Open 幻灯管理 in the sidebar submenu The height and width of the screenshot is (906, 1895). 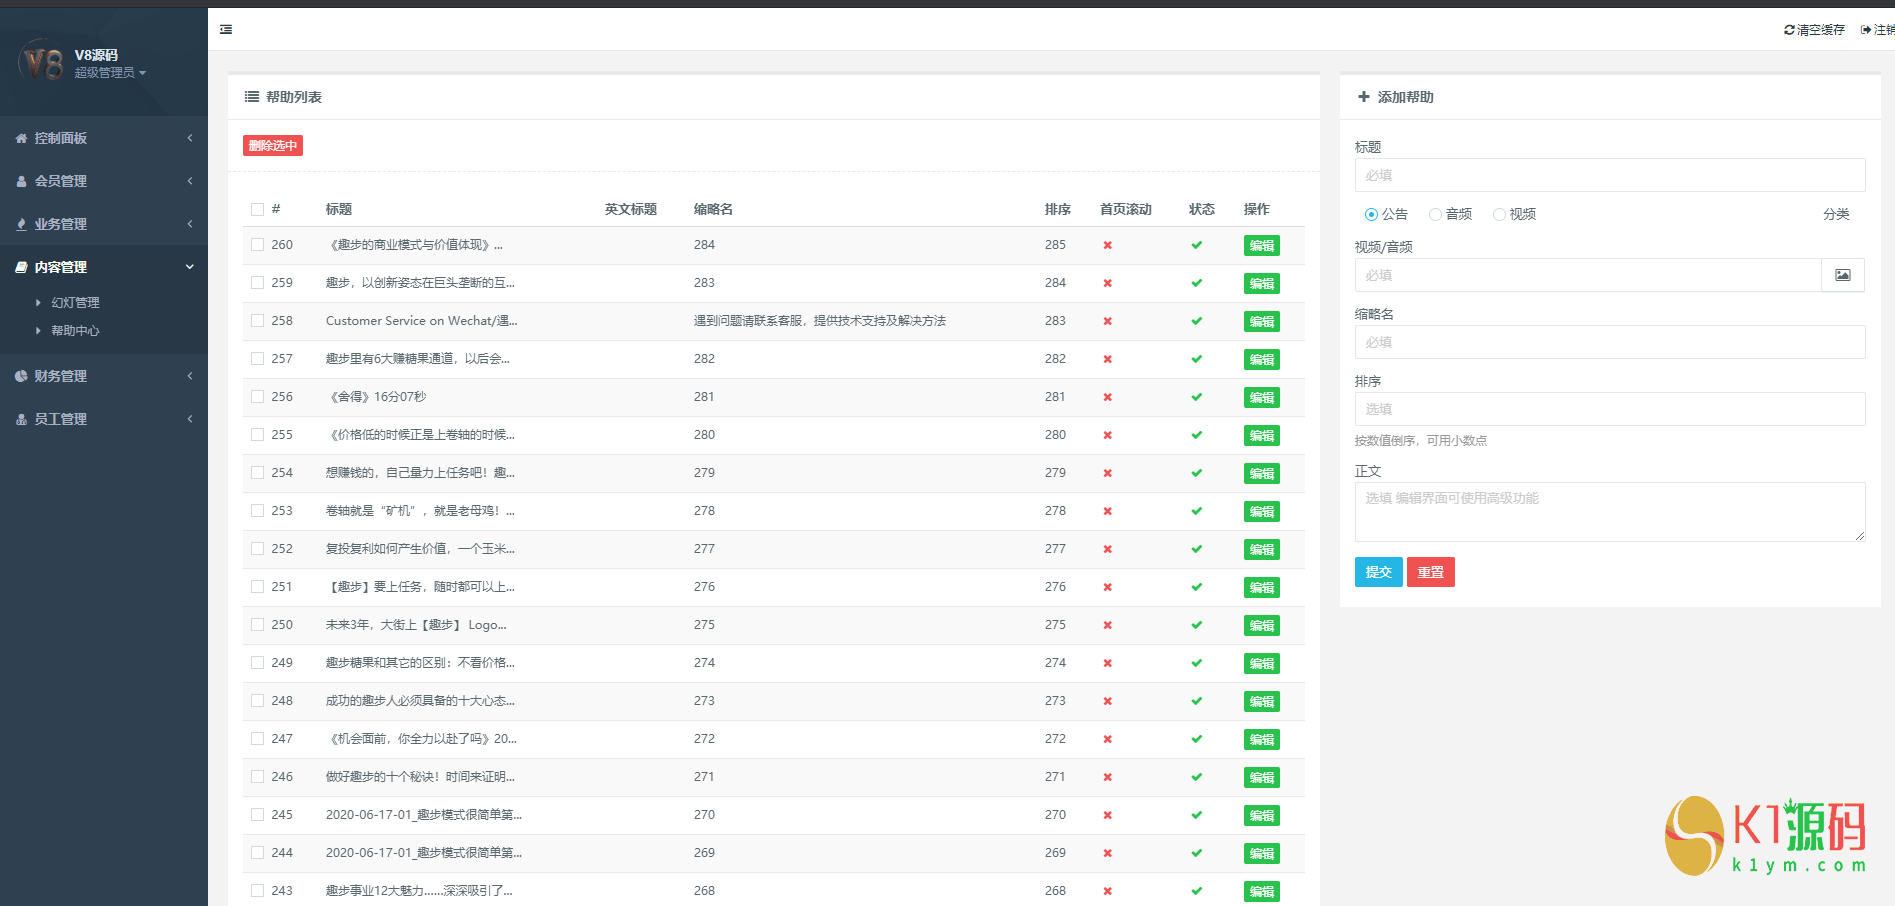click(x=75, y=303)
